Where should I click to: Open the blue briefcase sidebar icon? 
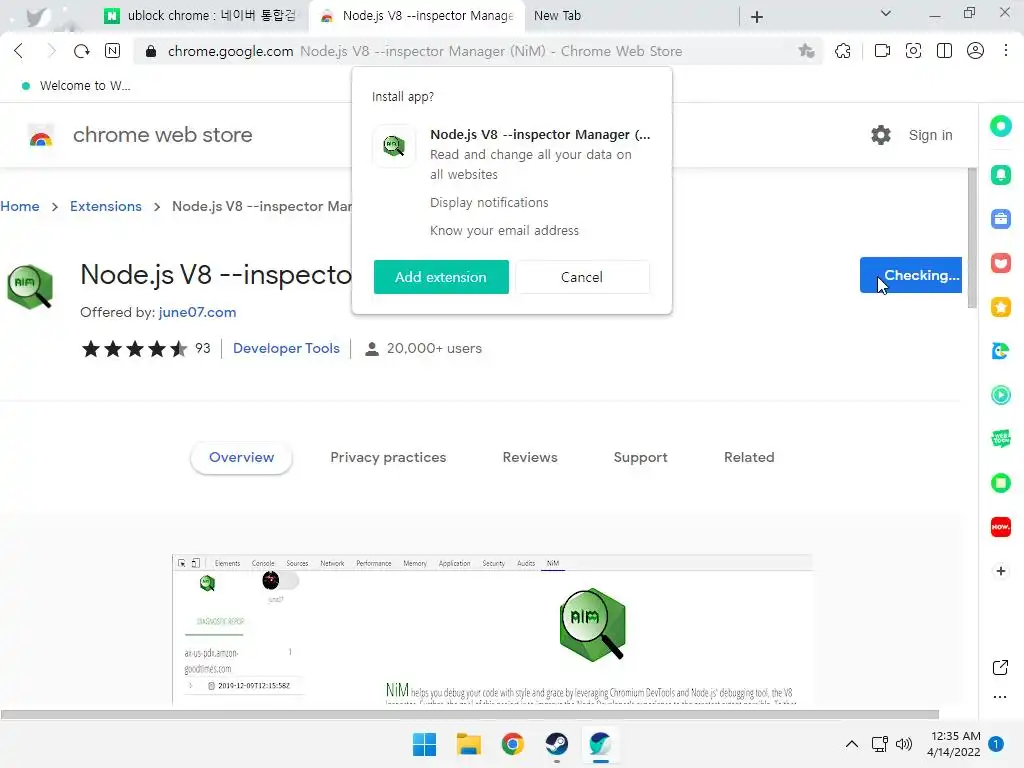[1000, 219]
